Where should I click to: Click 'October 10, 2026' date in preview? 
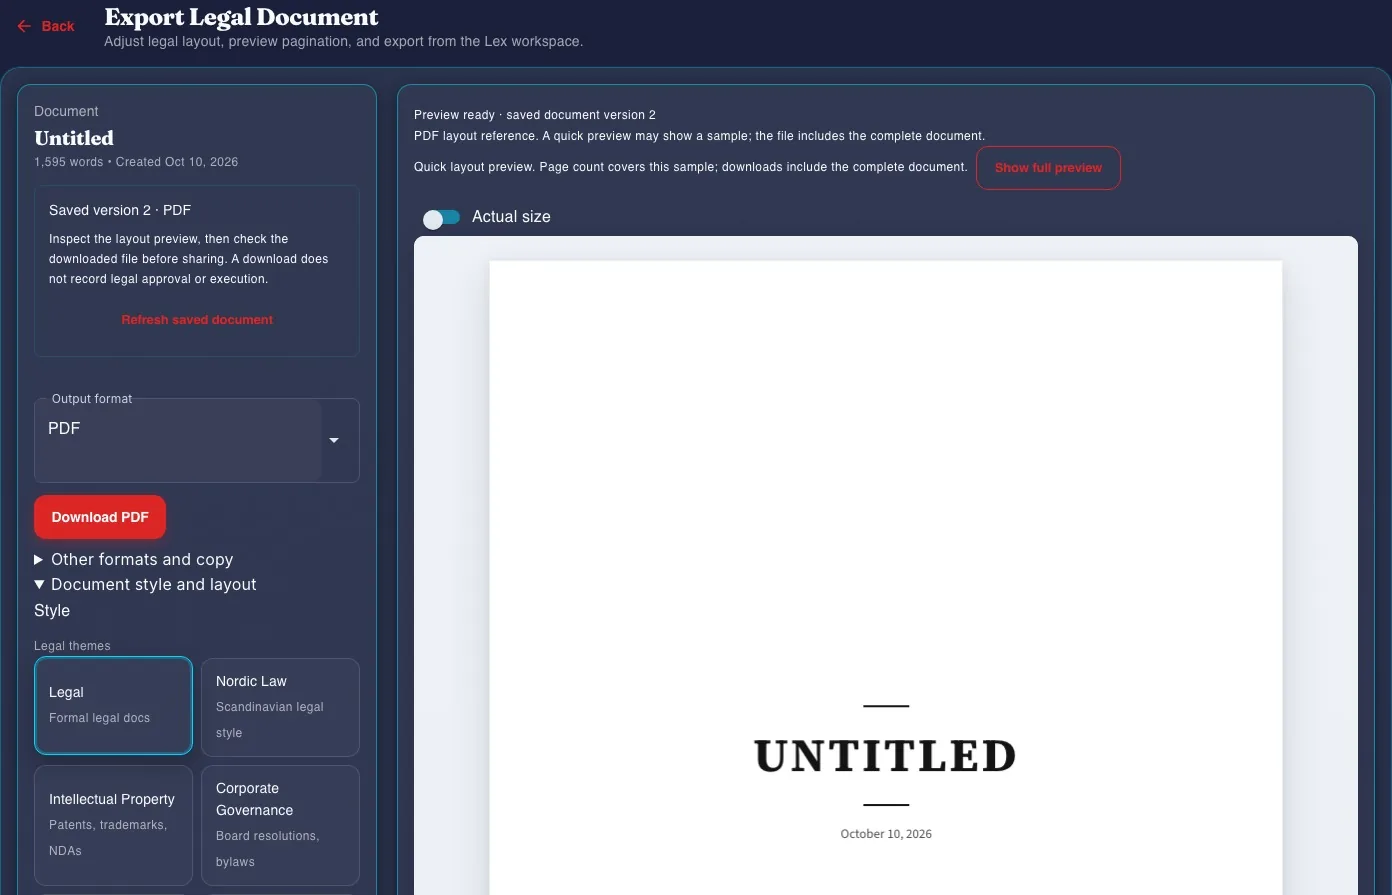[886, 834]
